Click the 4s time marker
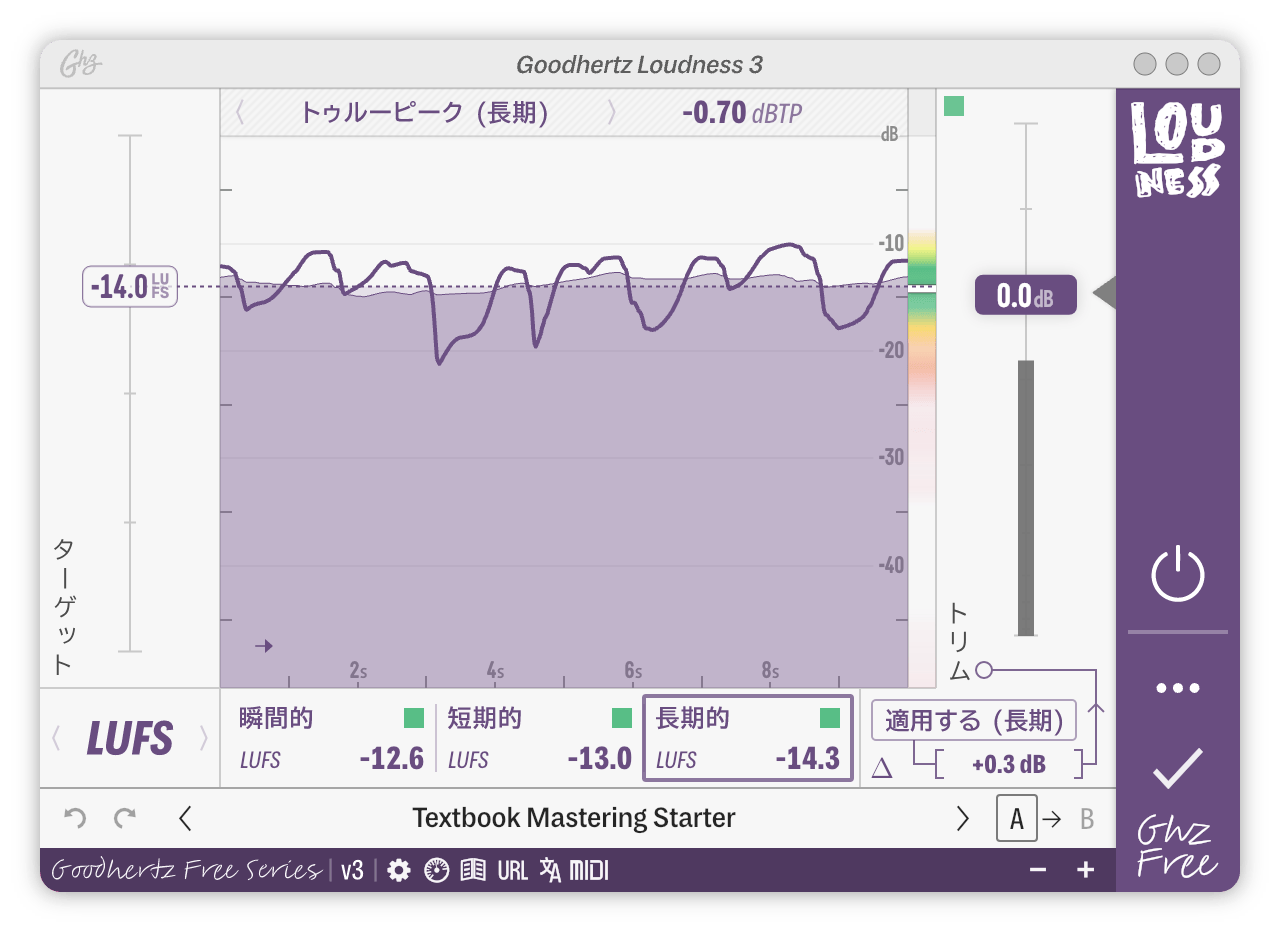The width and height of the screenshot is (1280, 932). point(495,671)
